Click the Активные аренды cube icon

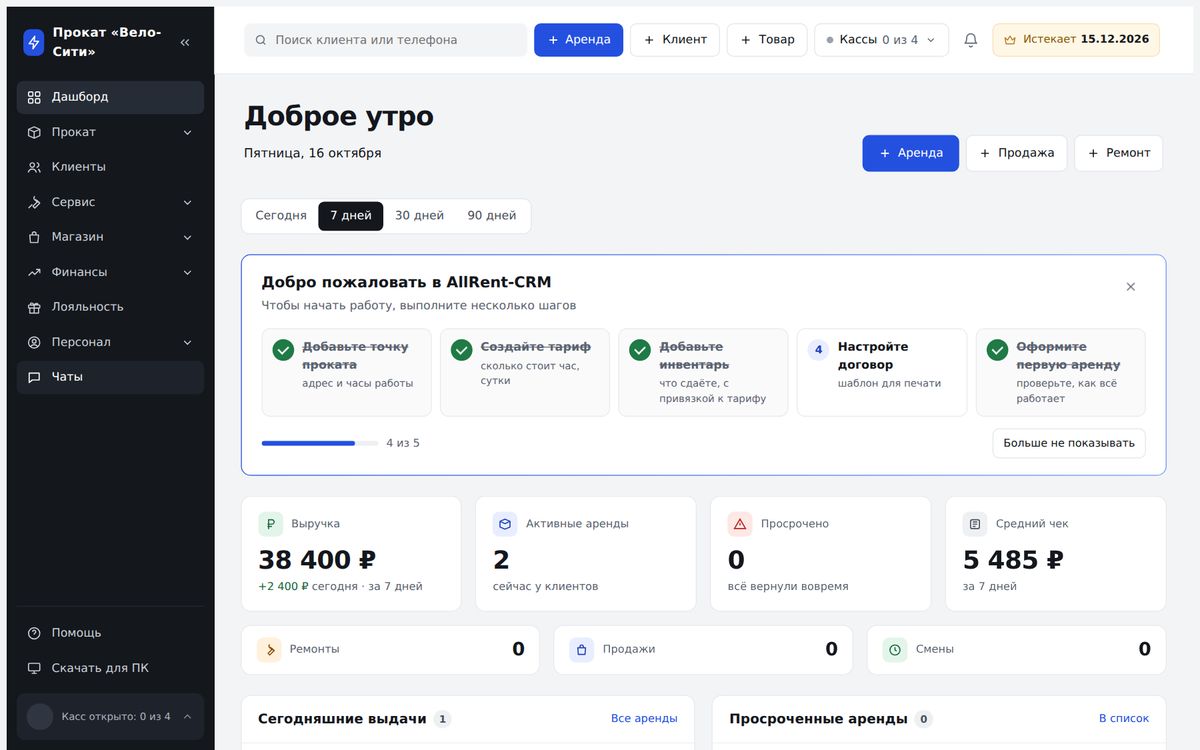click(505, 524)
